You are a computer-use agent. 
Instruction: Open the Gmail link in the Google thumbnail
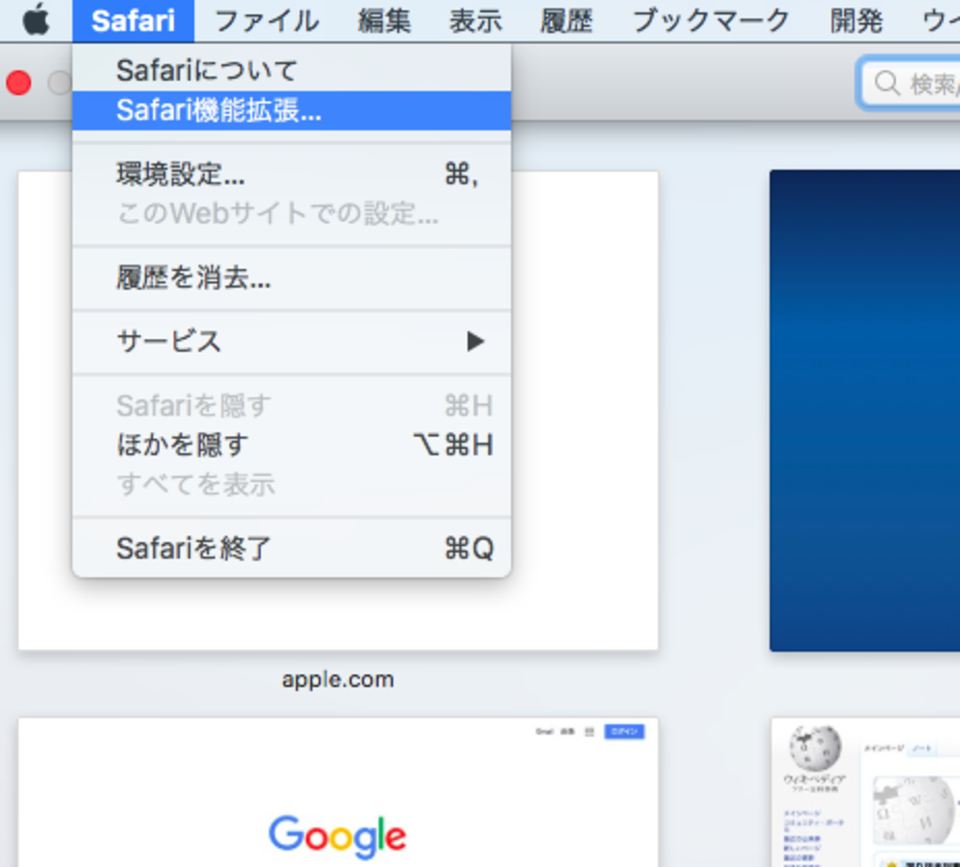coord(545,731)
